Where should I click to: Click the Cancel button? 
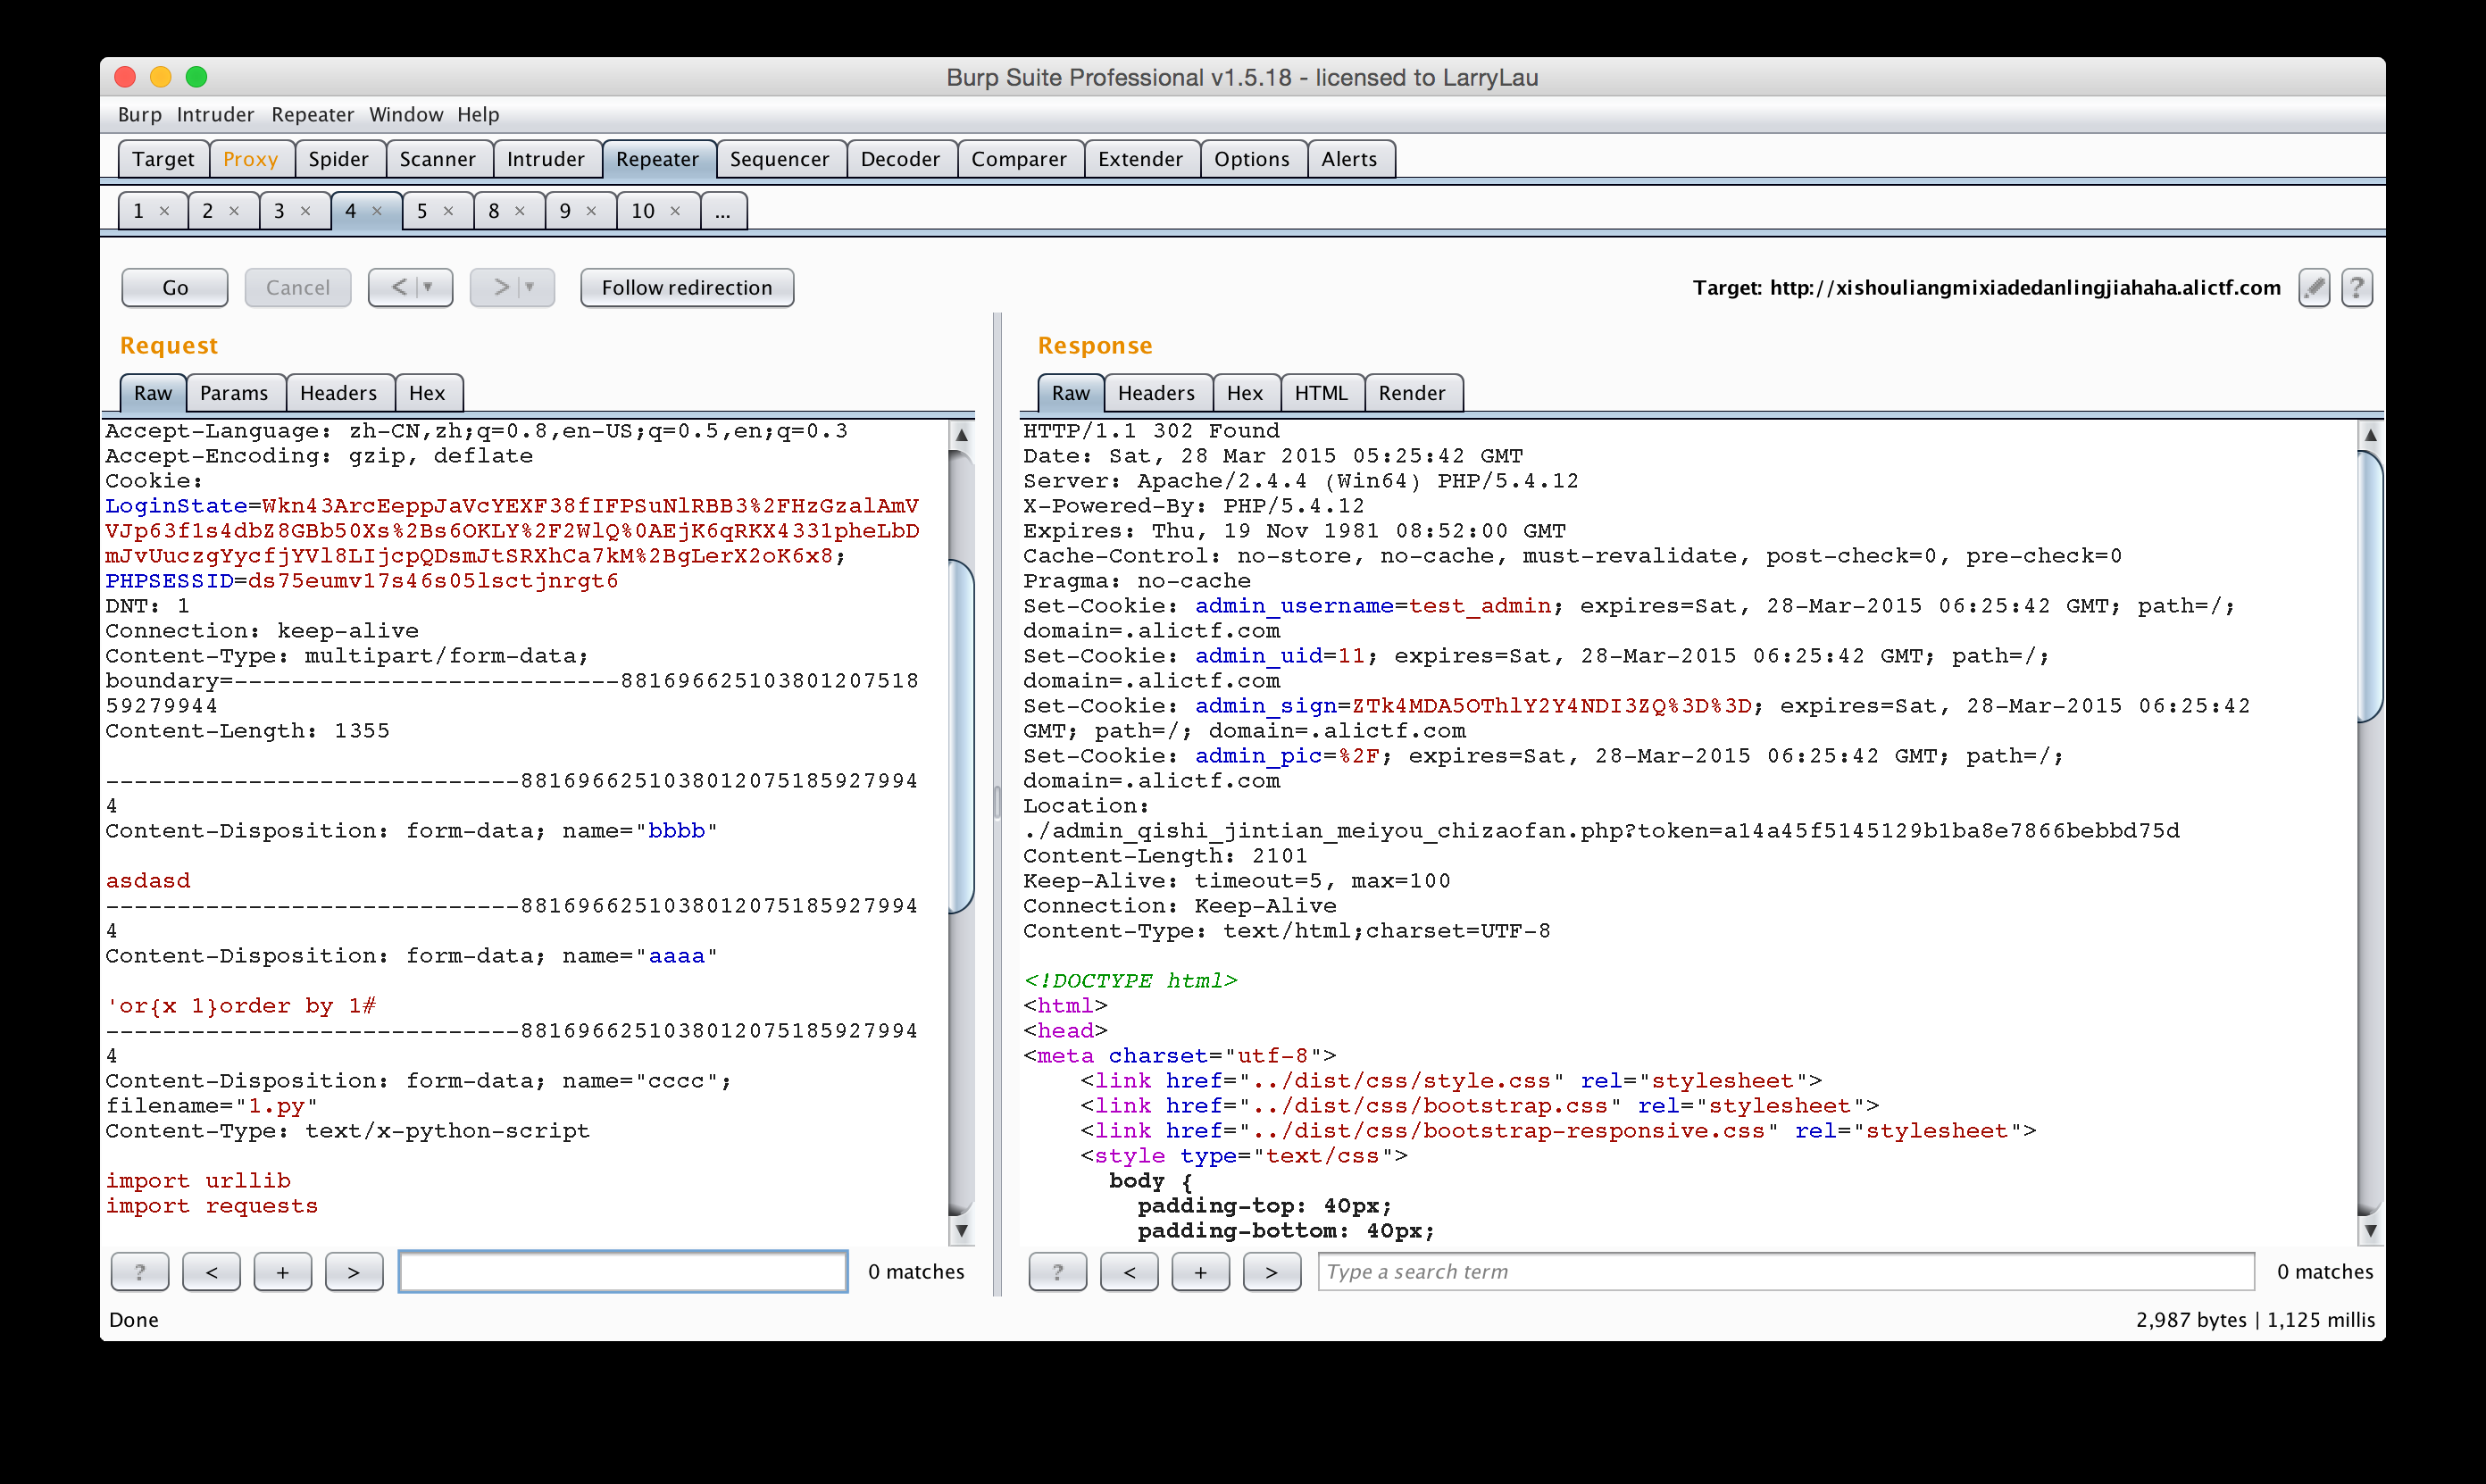298,288
